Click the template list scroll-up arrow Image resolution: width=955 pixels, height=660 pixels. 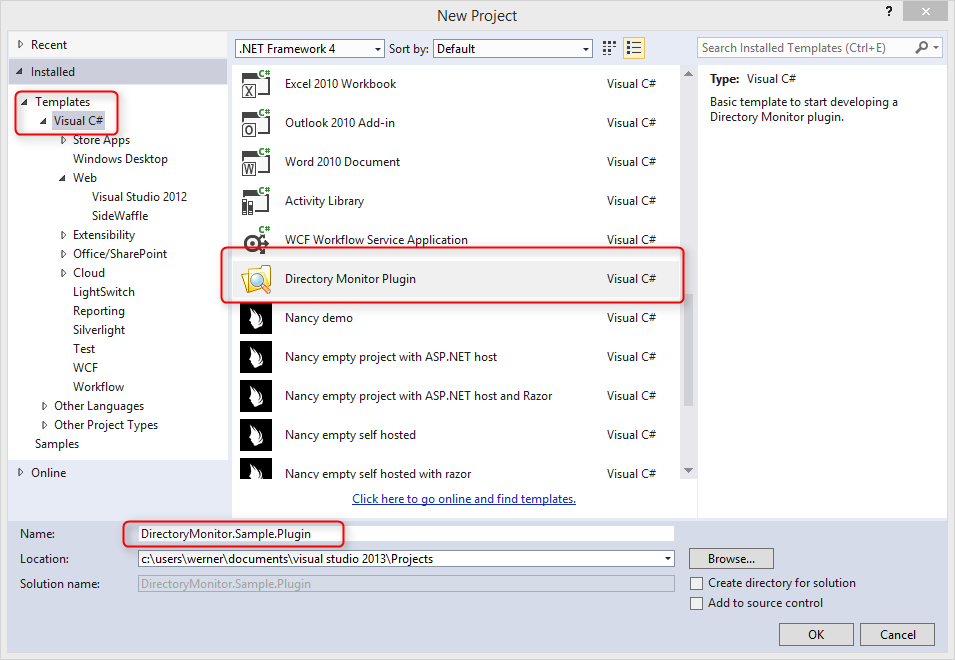[x=688, y=74]
